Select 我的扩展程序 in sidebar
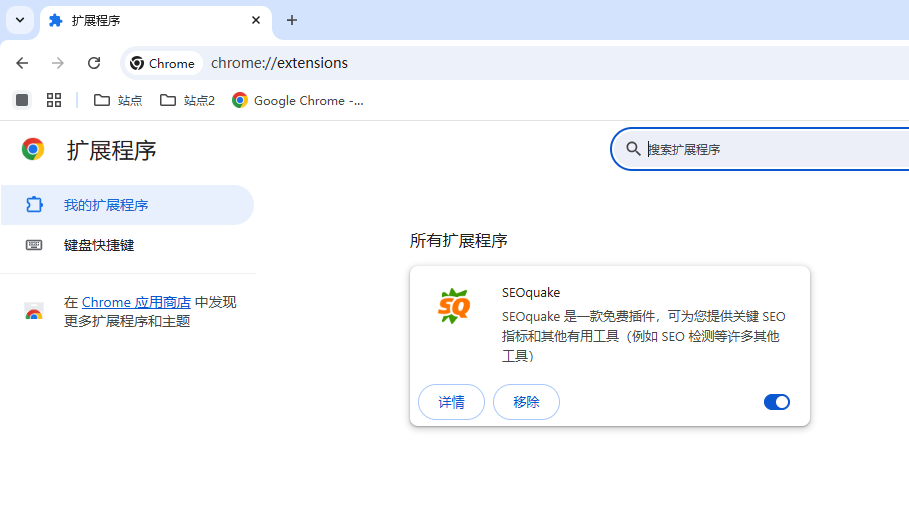Viewport: 909px width, 528px height. [x=128, y=205]
